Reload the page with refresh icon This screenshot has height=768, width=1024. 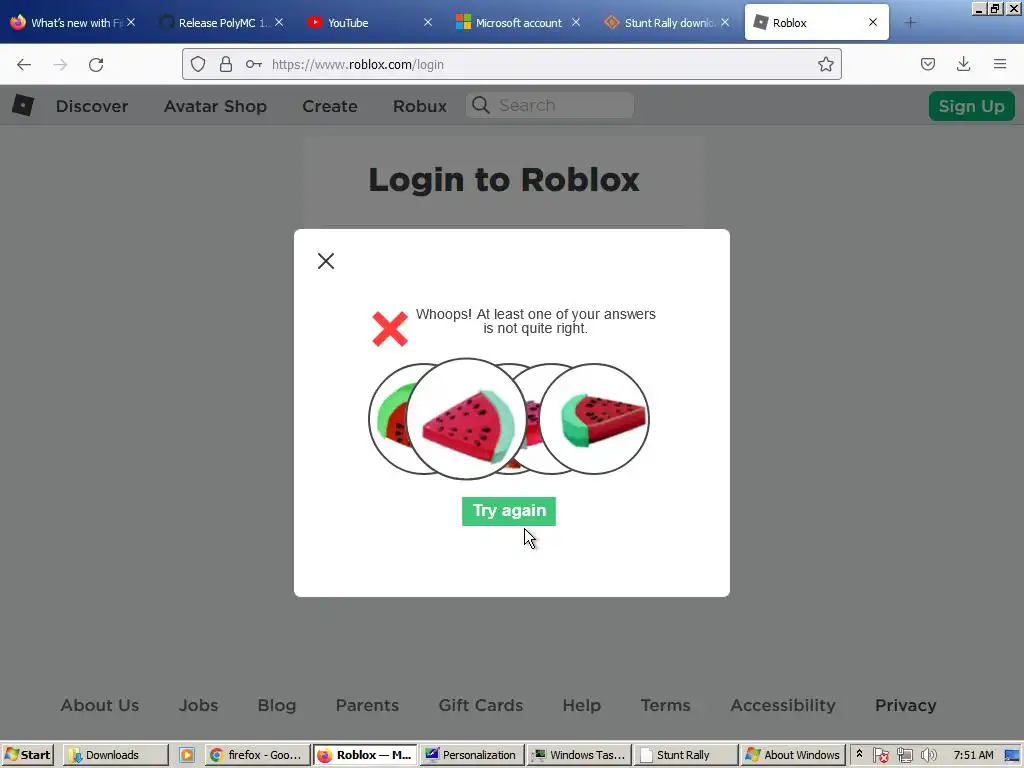[96, 64]
